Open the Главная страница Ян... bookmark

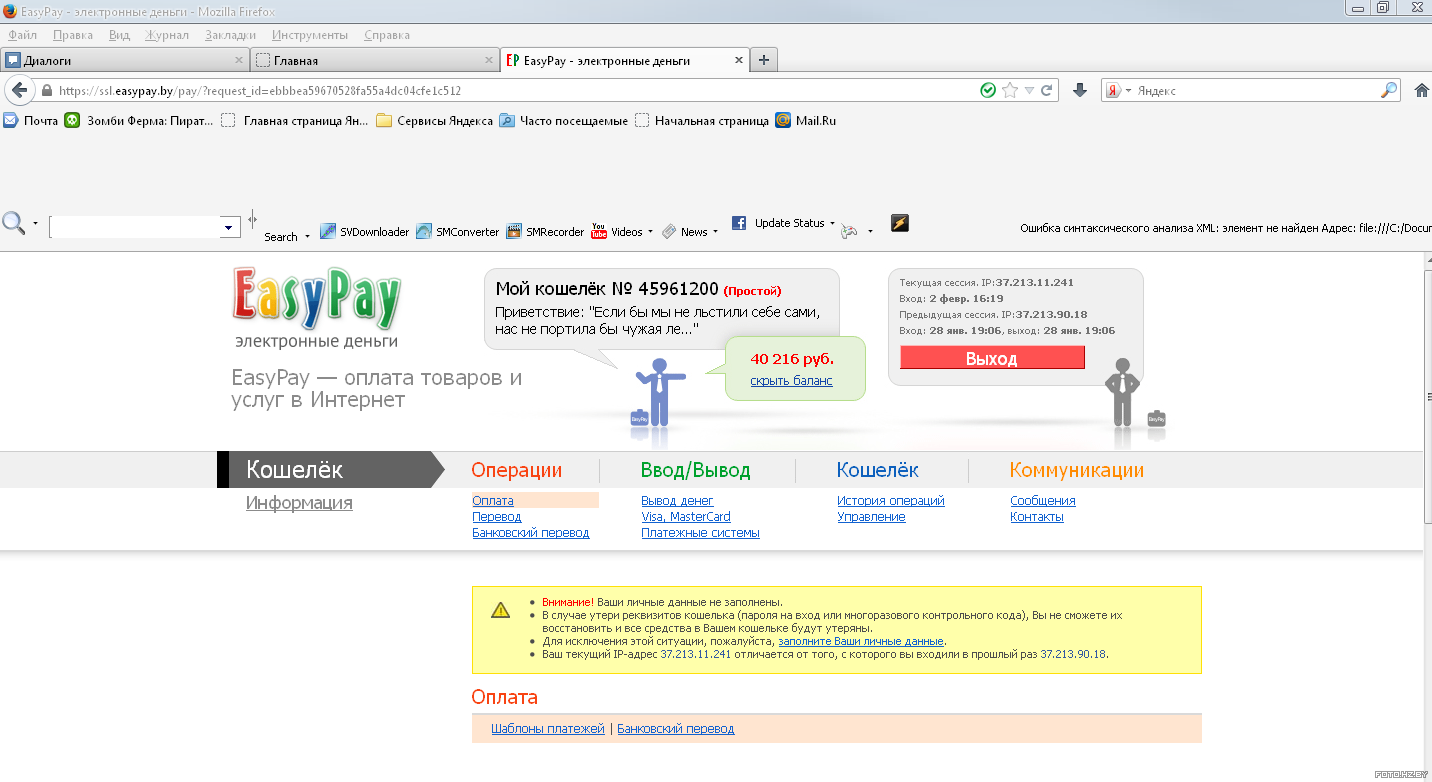(x=294, y=120)
